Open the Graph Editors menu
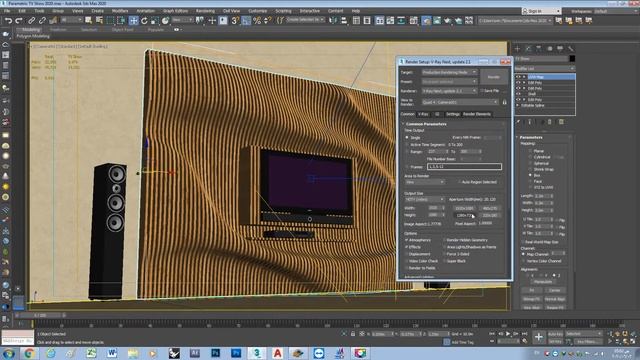Image resolution: width=640 pixels, height=360 pixels. click(175, 11)
